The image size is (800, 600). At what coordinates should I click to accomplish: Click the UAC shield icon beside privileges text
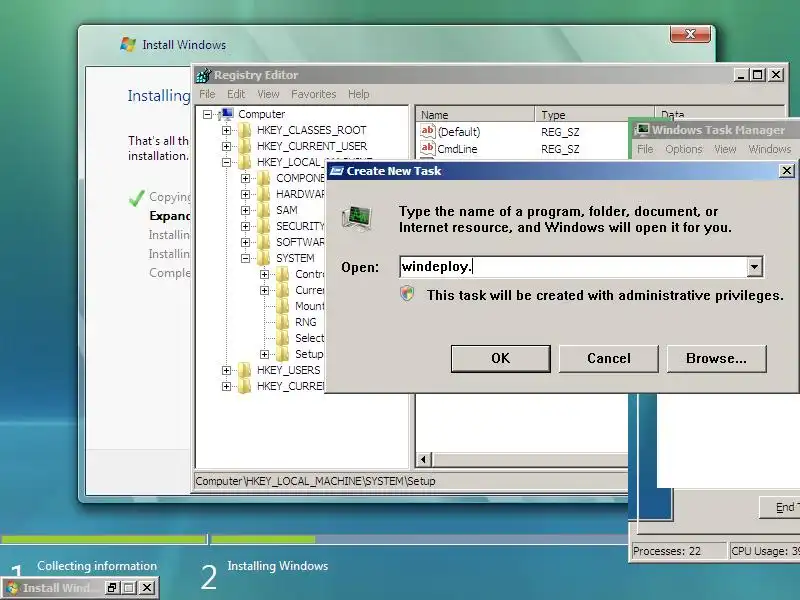pyautogui.click(x=407, y=294)
